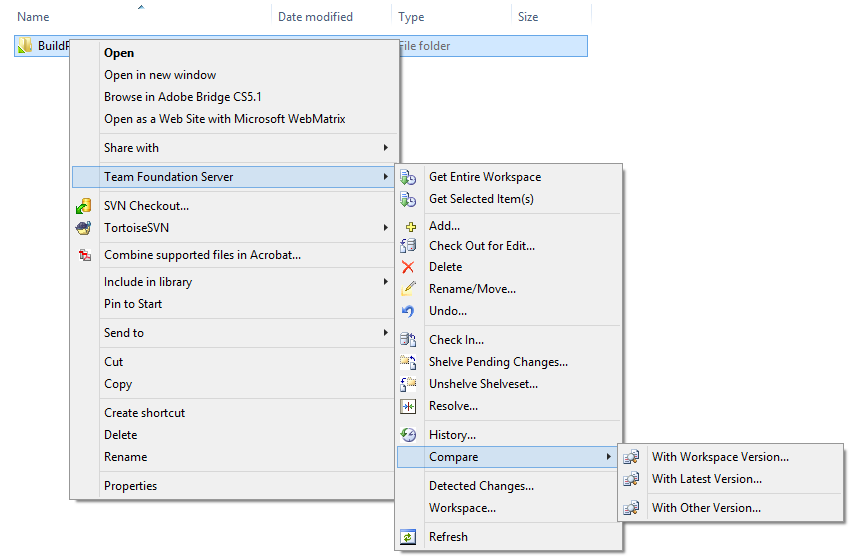Click the TortoiseSVN tortoise icon
Image resolution: width=858 pixels, height=558 pixels.
(x=84, y=228)
